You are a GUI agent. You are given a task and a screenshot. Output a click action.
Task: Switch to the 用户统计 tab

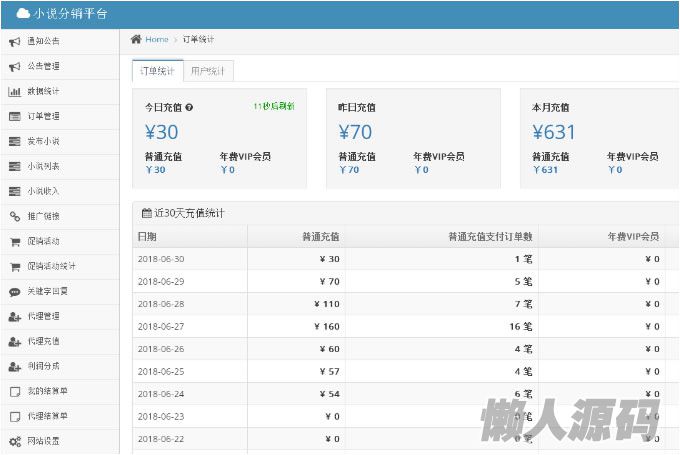[x=209, y=71]
